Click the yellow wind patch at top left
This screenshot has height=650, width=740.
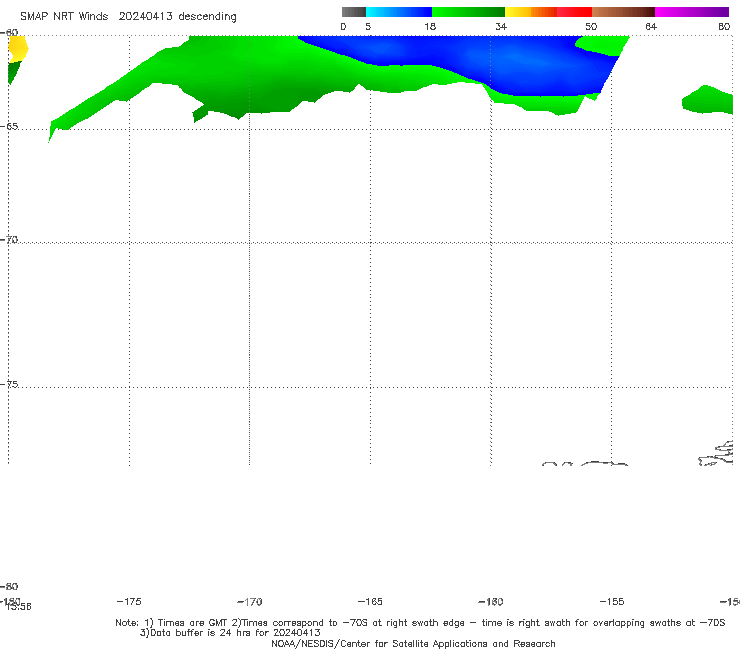coord(18,48)
